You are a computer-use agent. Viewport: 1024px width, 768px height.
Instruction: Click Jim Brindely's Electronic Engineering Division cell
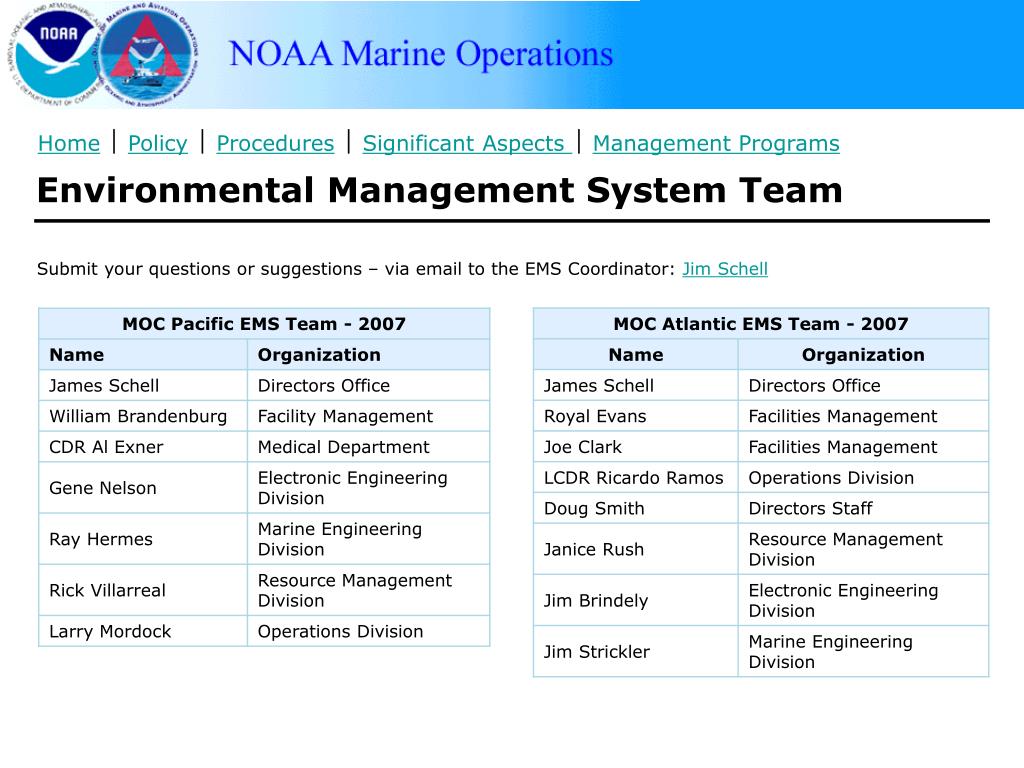pos(863,600)
